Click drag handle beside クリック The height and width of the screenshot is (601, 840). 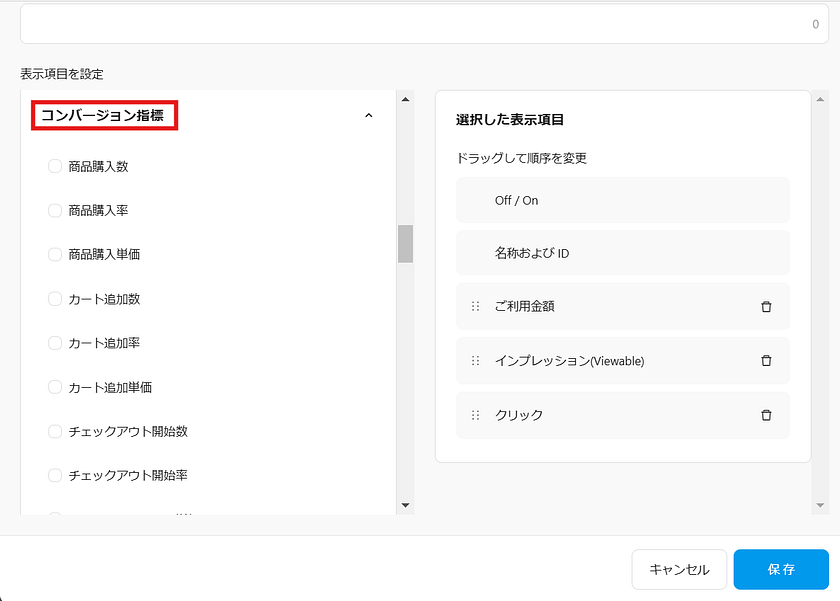click(x=476, y=415)
